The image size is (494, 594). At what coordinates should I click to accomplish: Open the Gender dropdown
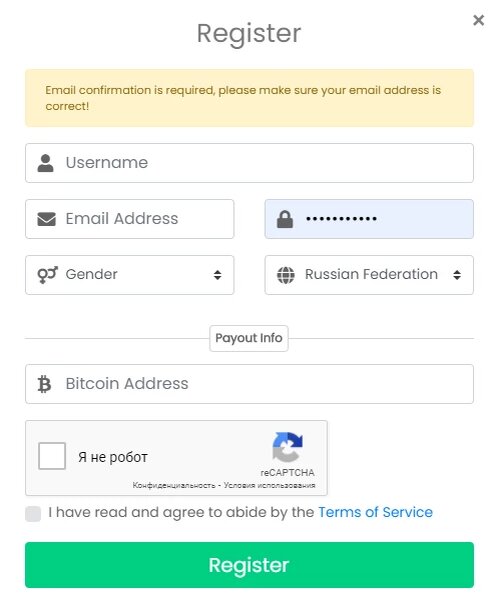[130, 275]
